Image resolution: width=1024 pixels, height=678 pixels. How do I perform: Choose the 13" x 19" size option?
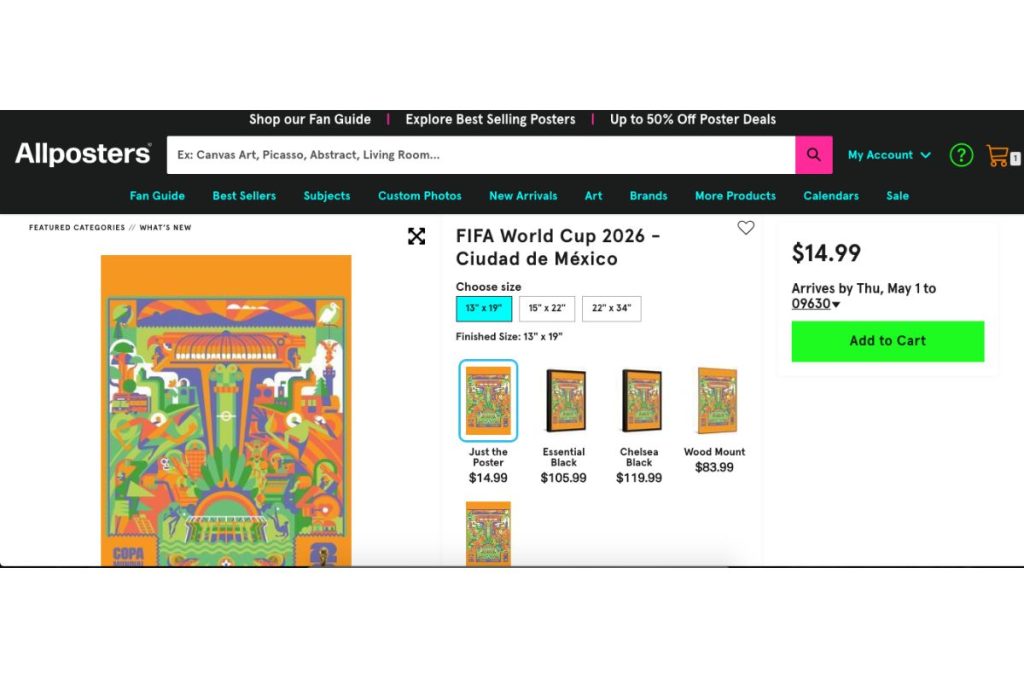pos(484,308)
